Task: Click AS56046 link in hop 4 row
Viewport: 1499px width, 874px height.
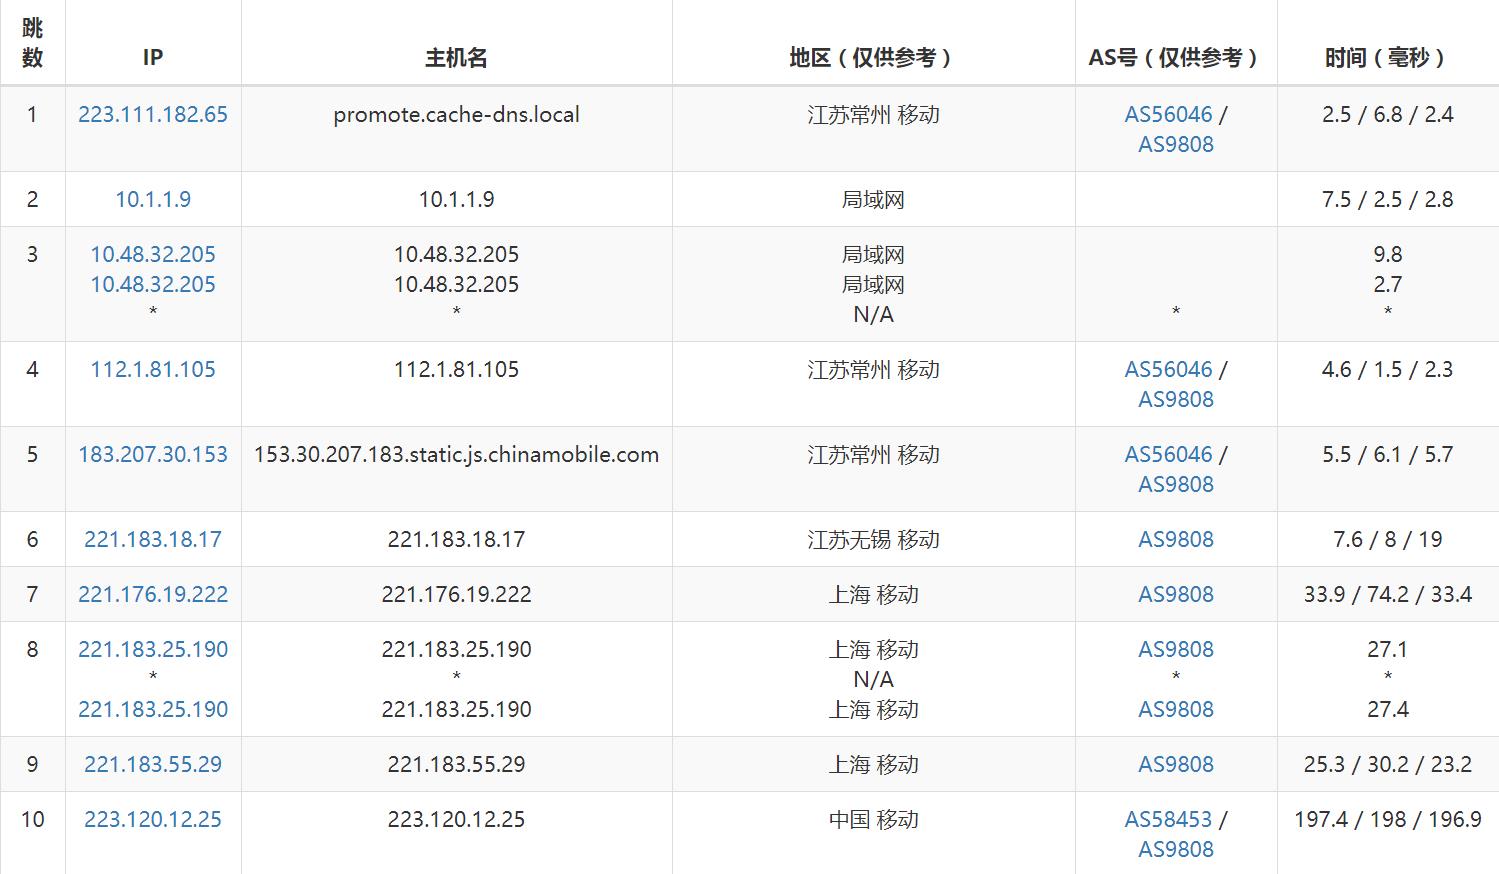Action: click(1168, 369)
